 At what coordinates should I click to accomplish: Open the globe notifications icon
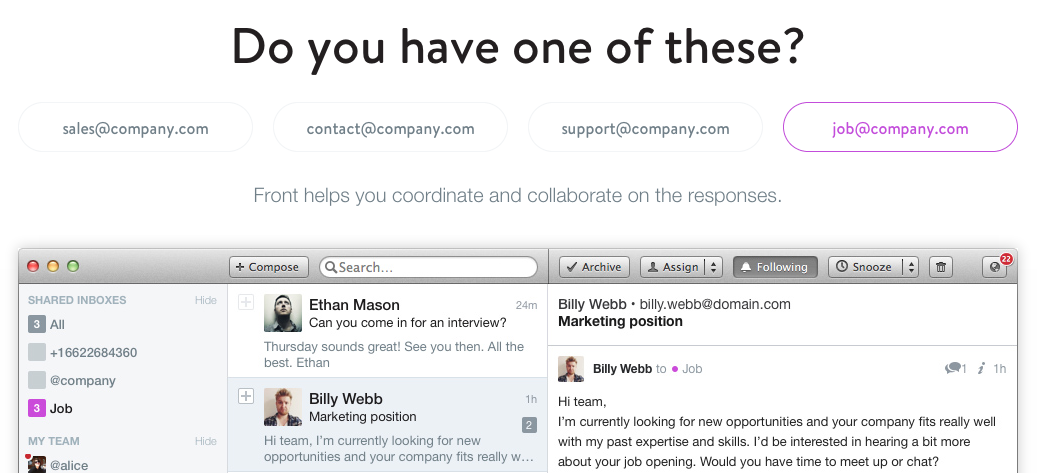point(995,267)
